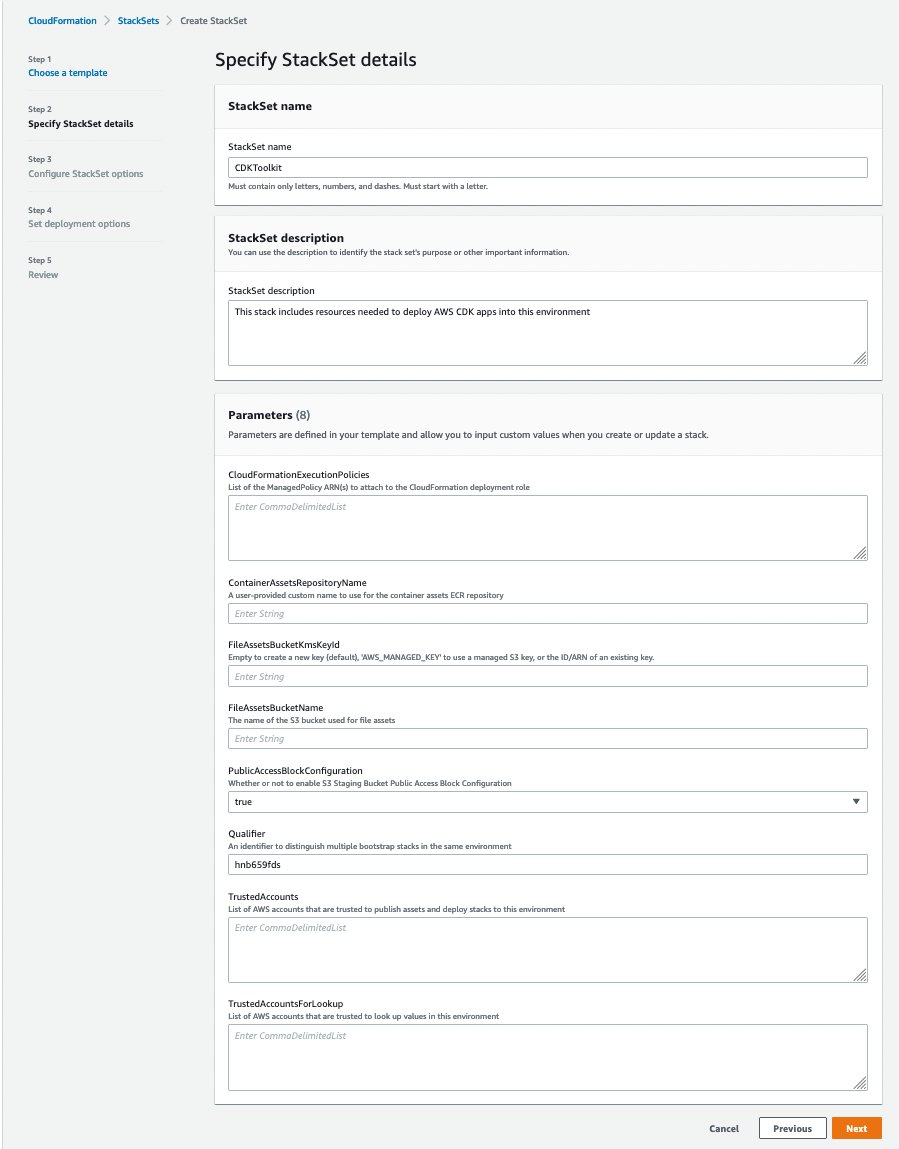Open the PublicAccessBlockConfiguration dropdown
This screenshot has height=1149, width=899.
tap(547, 801)
